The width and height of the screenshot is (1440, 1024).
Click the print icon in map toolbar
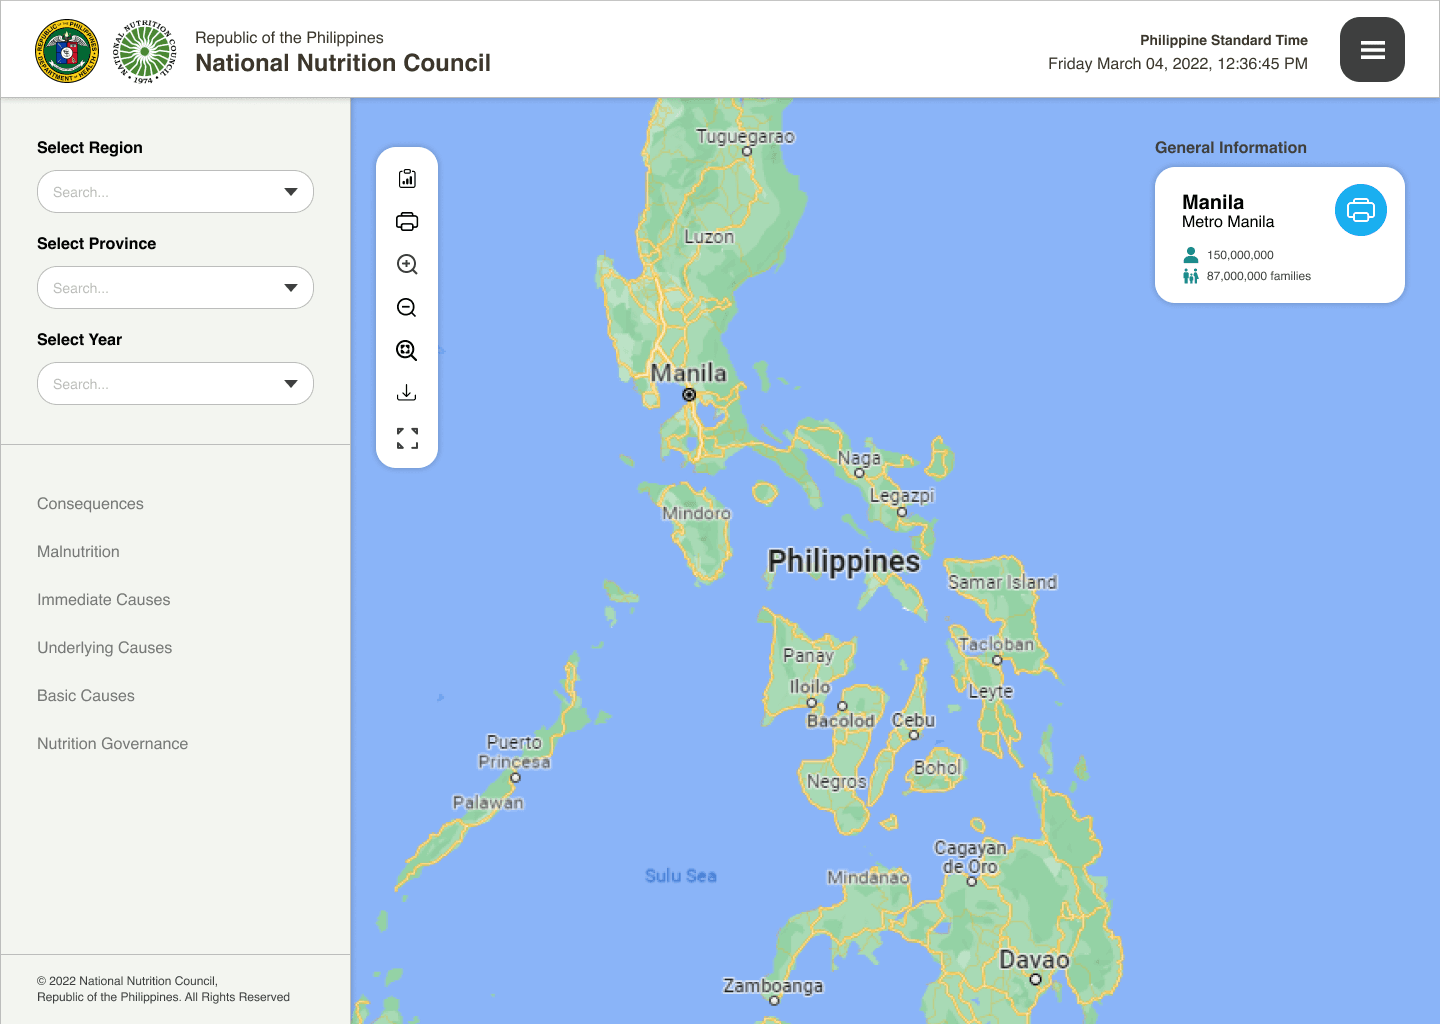(407, 222)
